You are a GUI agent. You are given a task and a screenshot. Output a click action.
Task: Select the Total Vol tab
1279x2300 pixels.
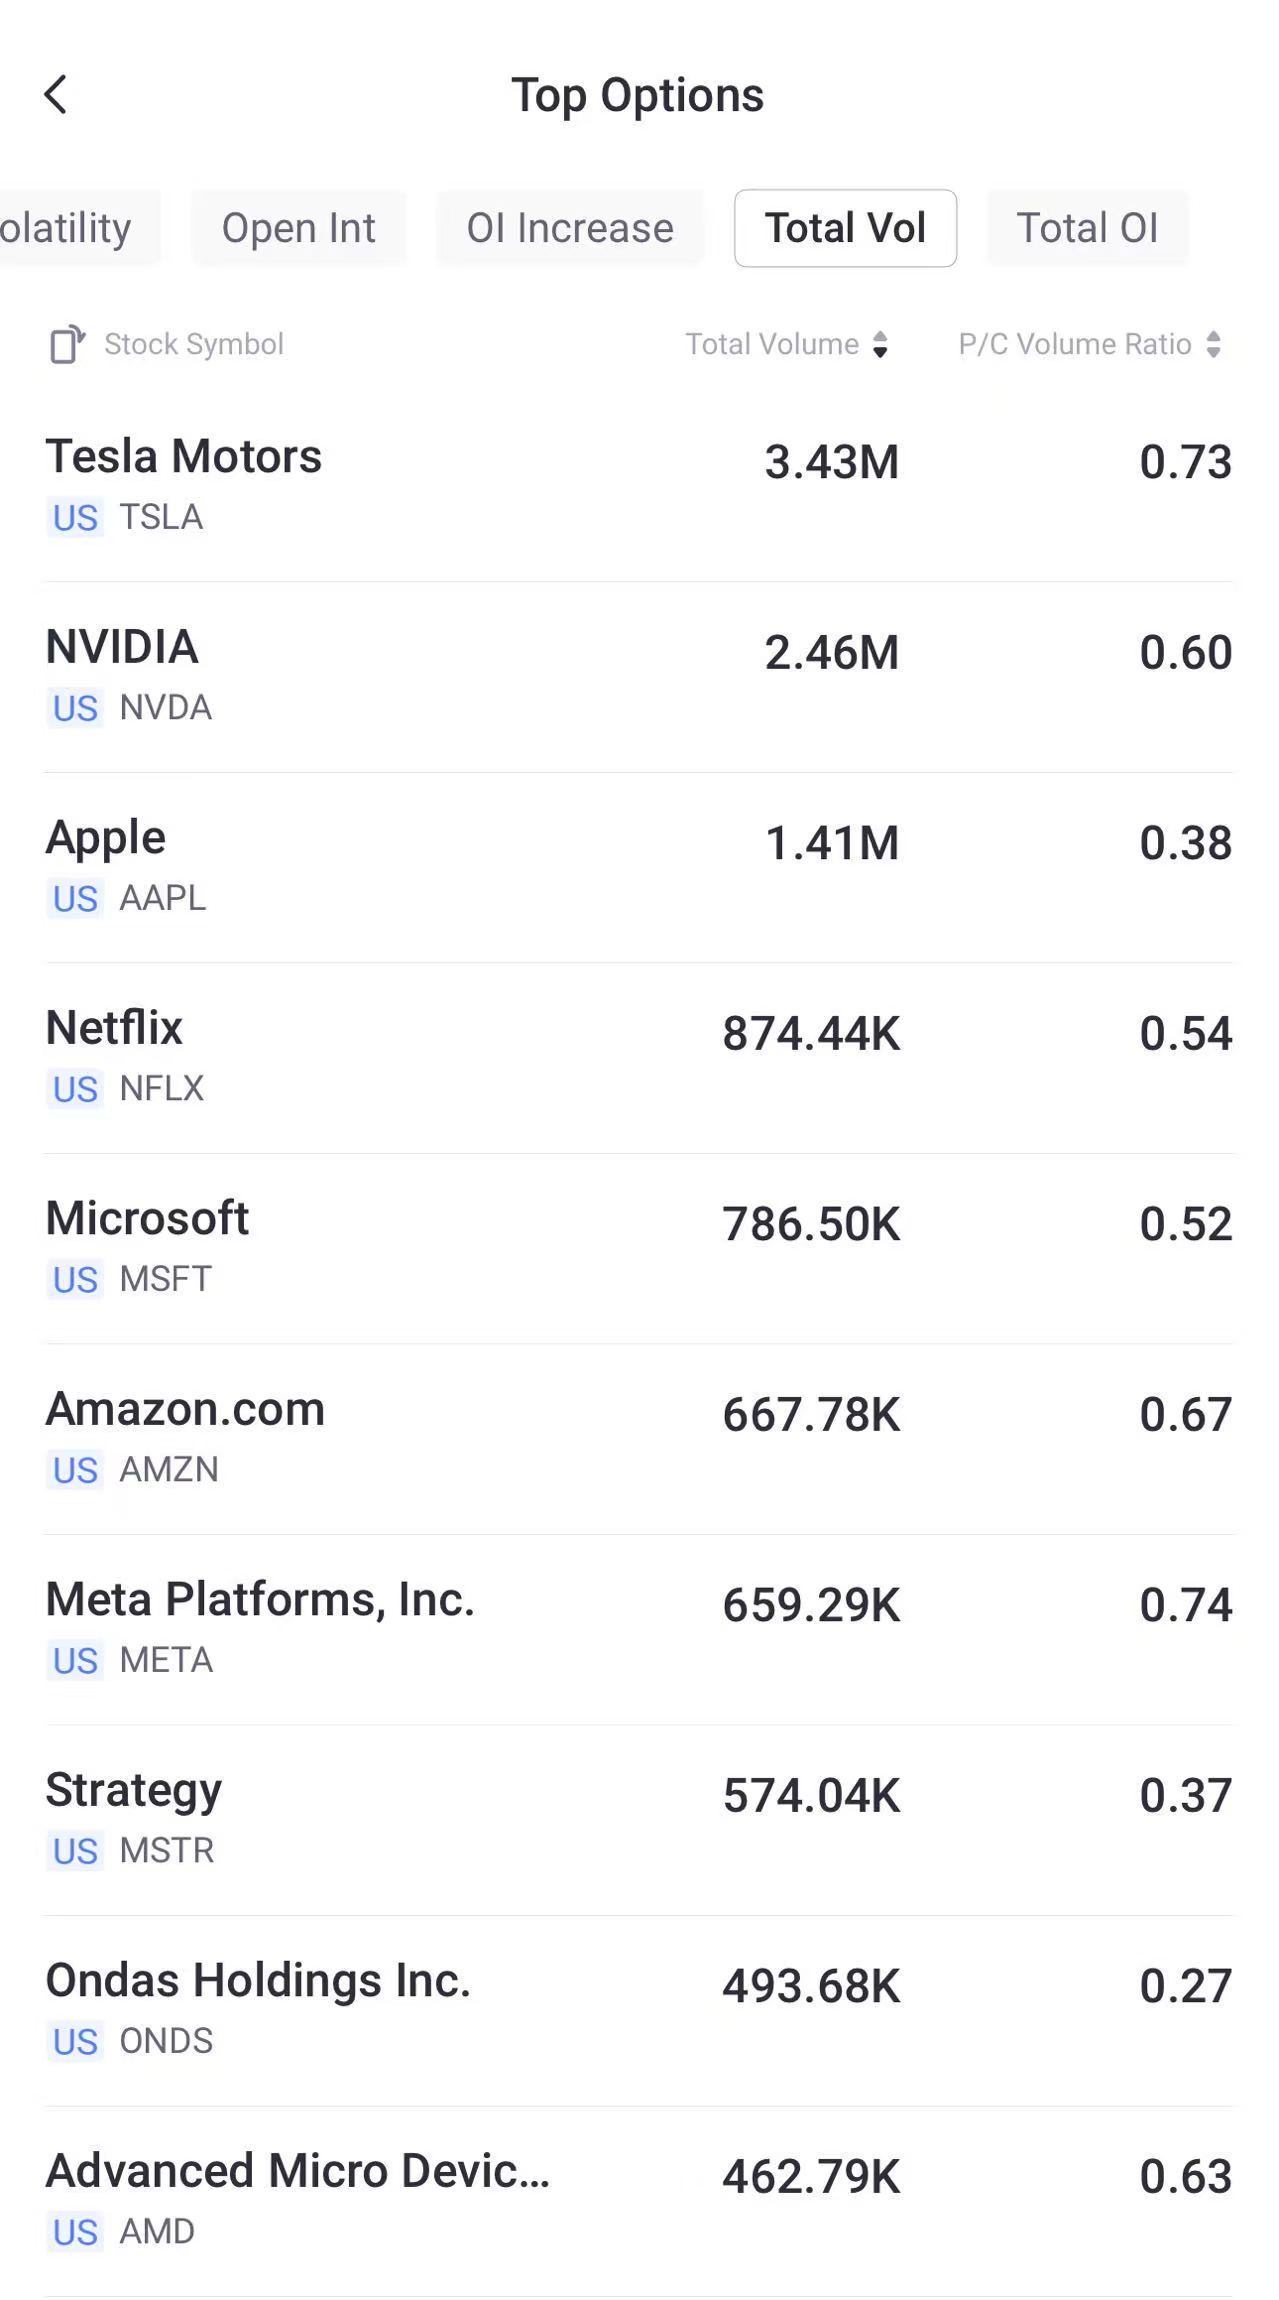click(x=845, y=229)
